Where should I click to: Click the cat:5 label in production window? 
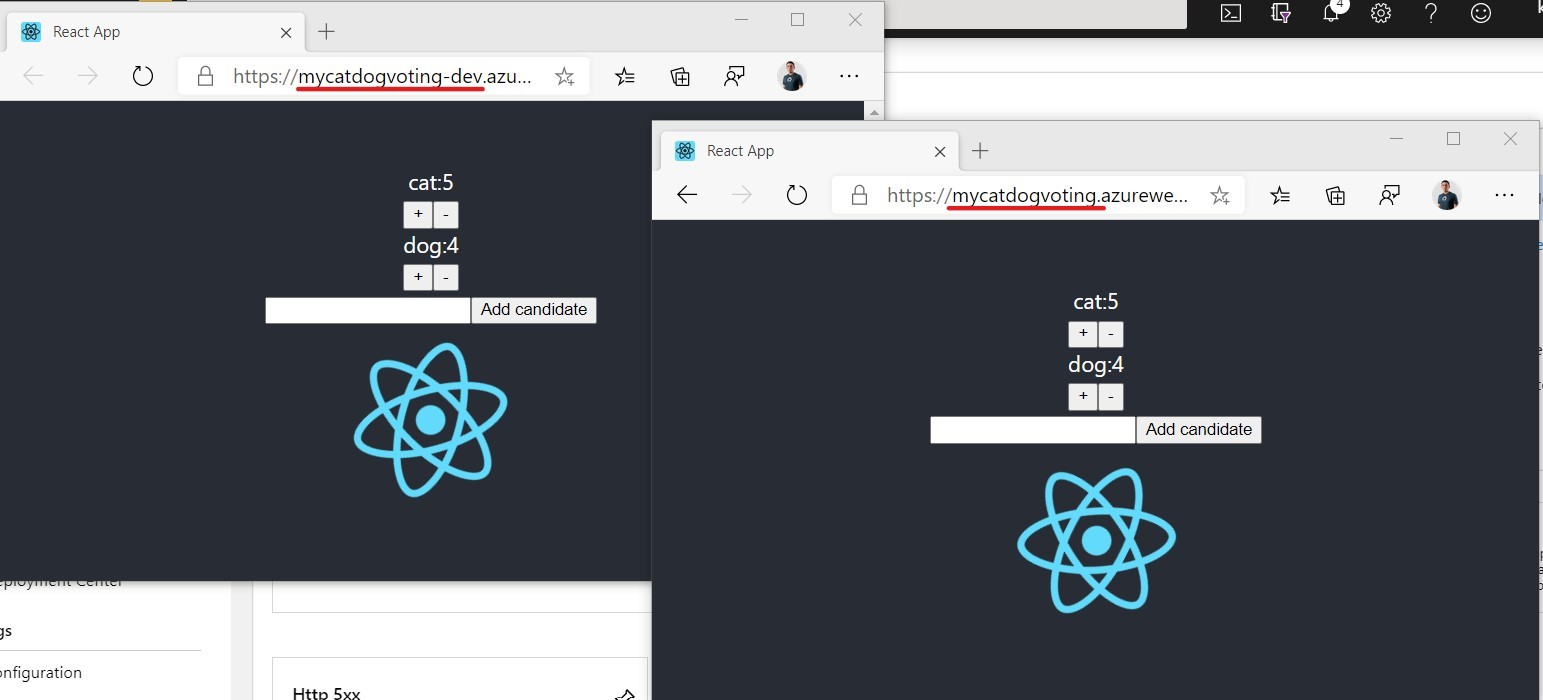(x=1096, y=302)
